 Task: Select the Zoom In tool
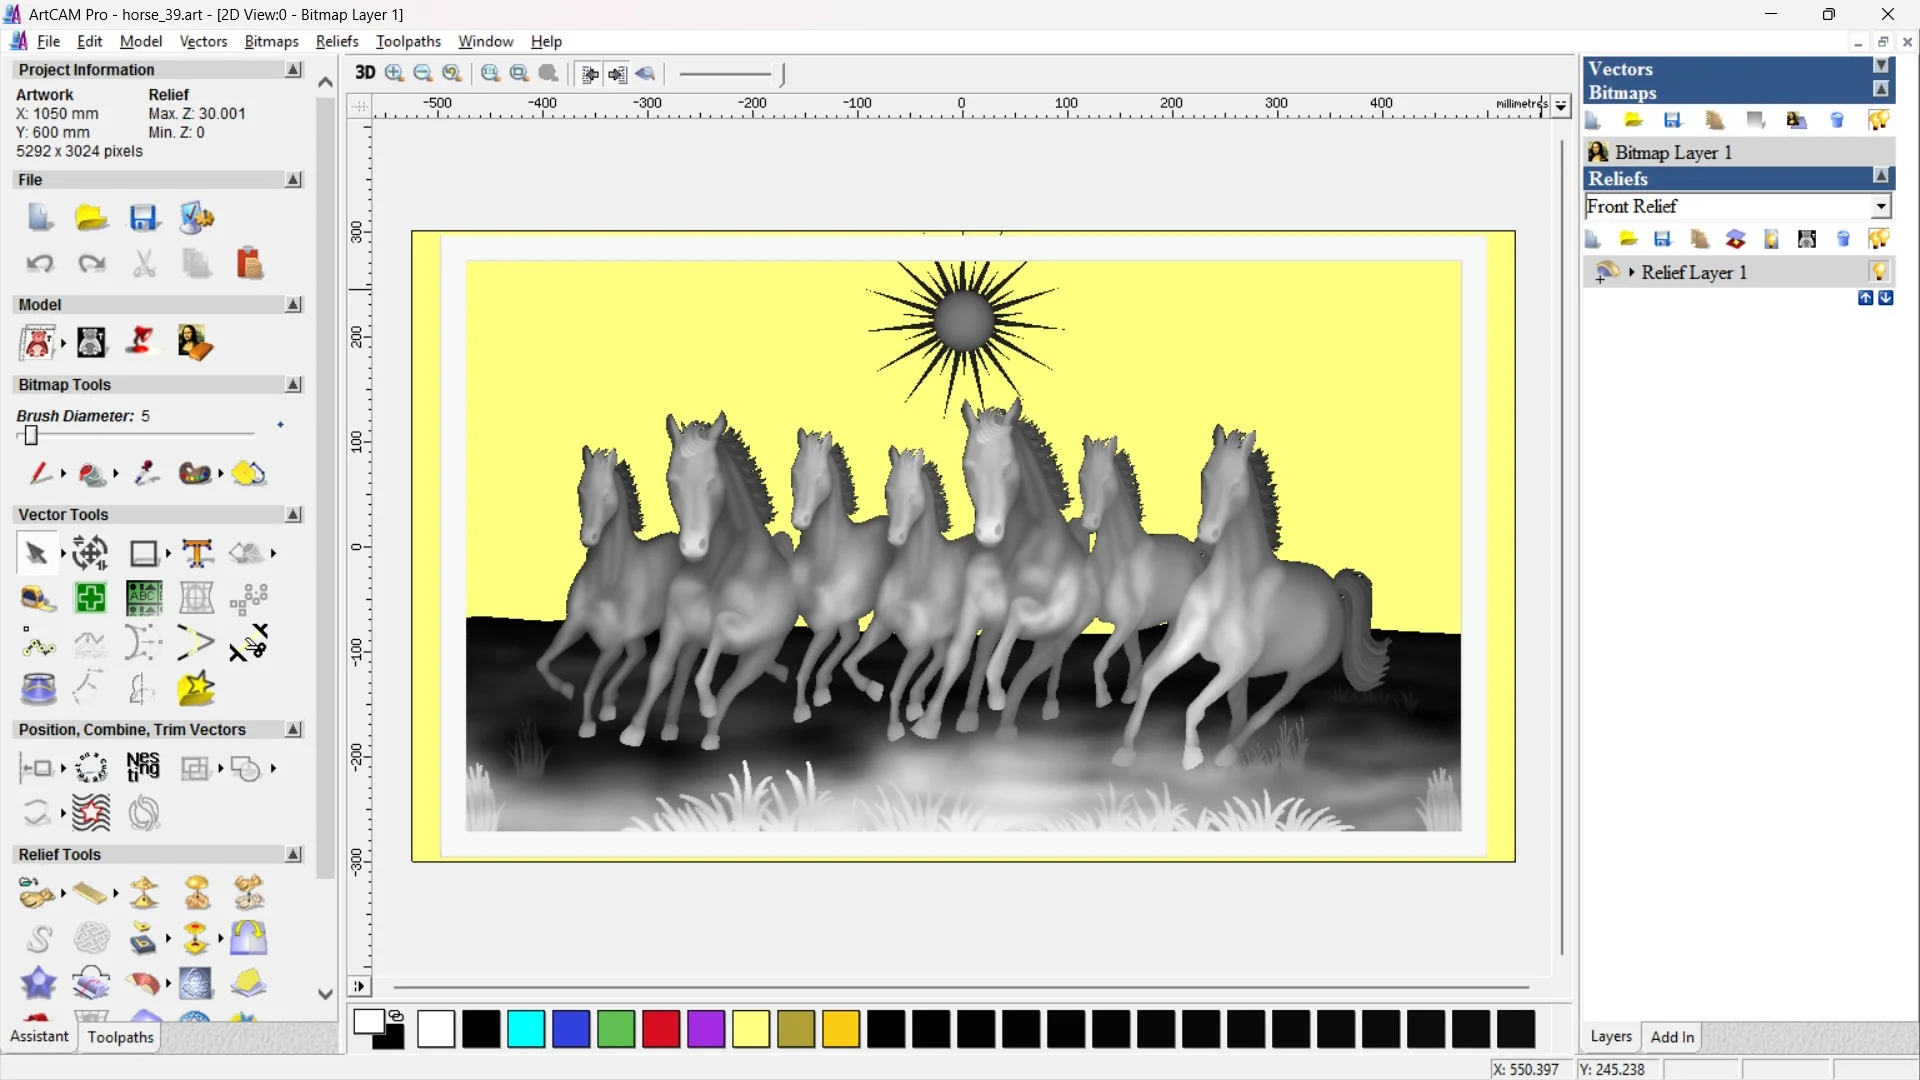(x=394, y=73)
